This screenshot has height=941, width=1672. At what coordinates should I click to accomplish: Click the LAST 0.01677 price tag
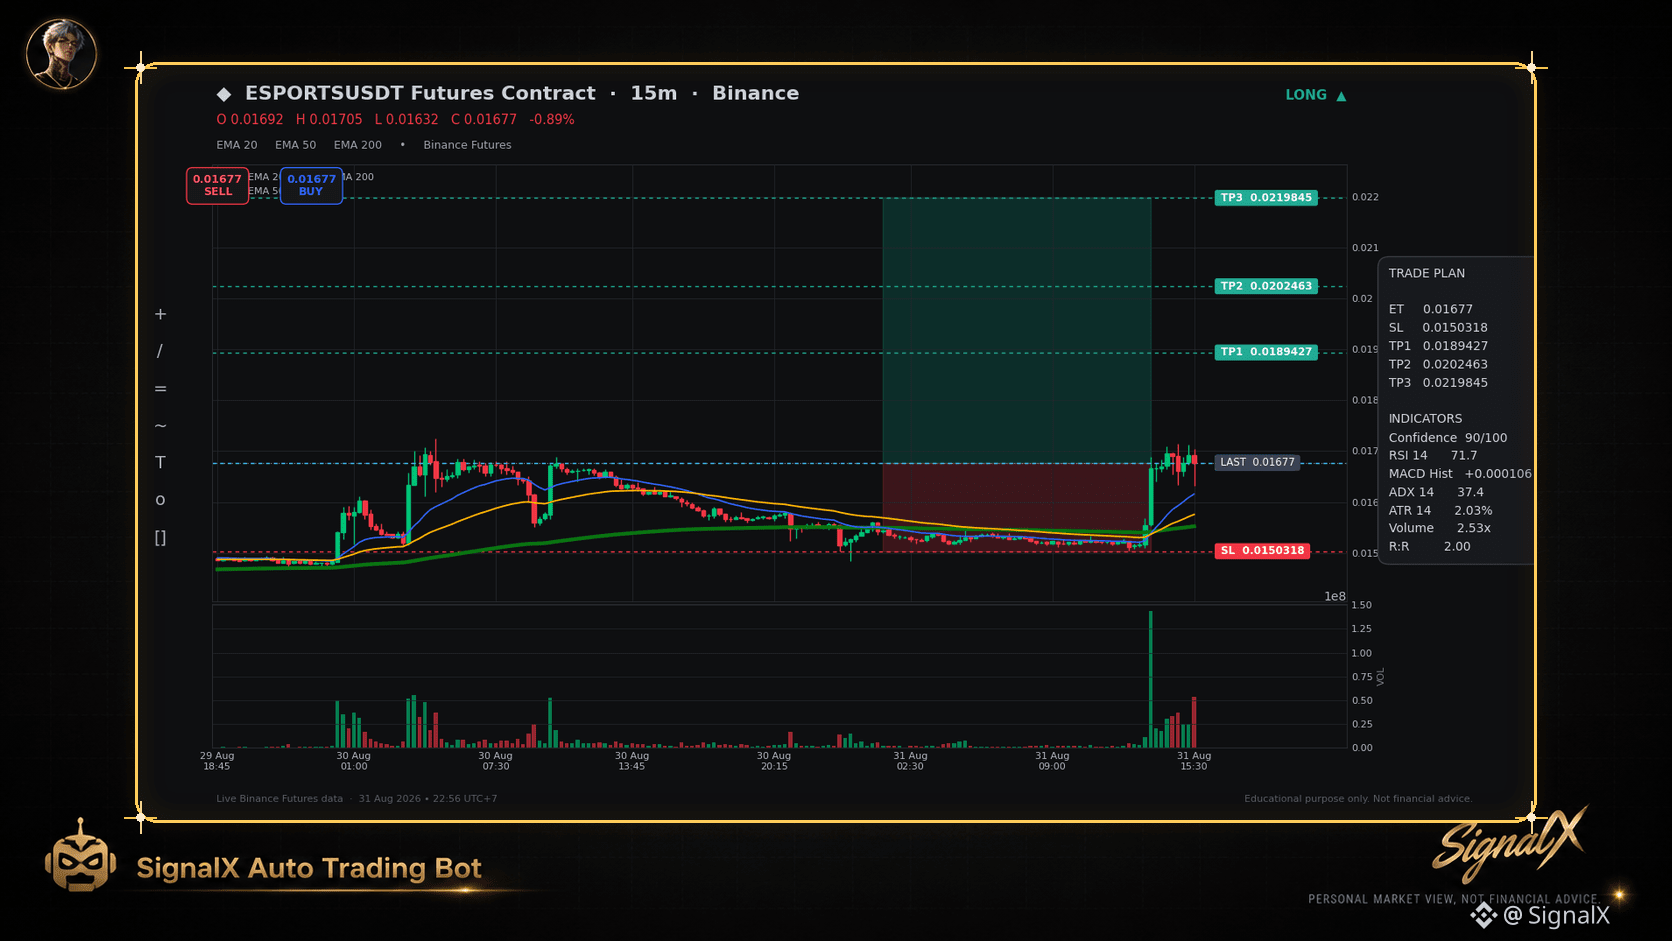(x=1257, y=462)
